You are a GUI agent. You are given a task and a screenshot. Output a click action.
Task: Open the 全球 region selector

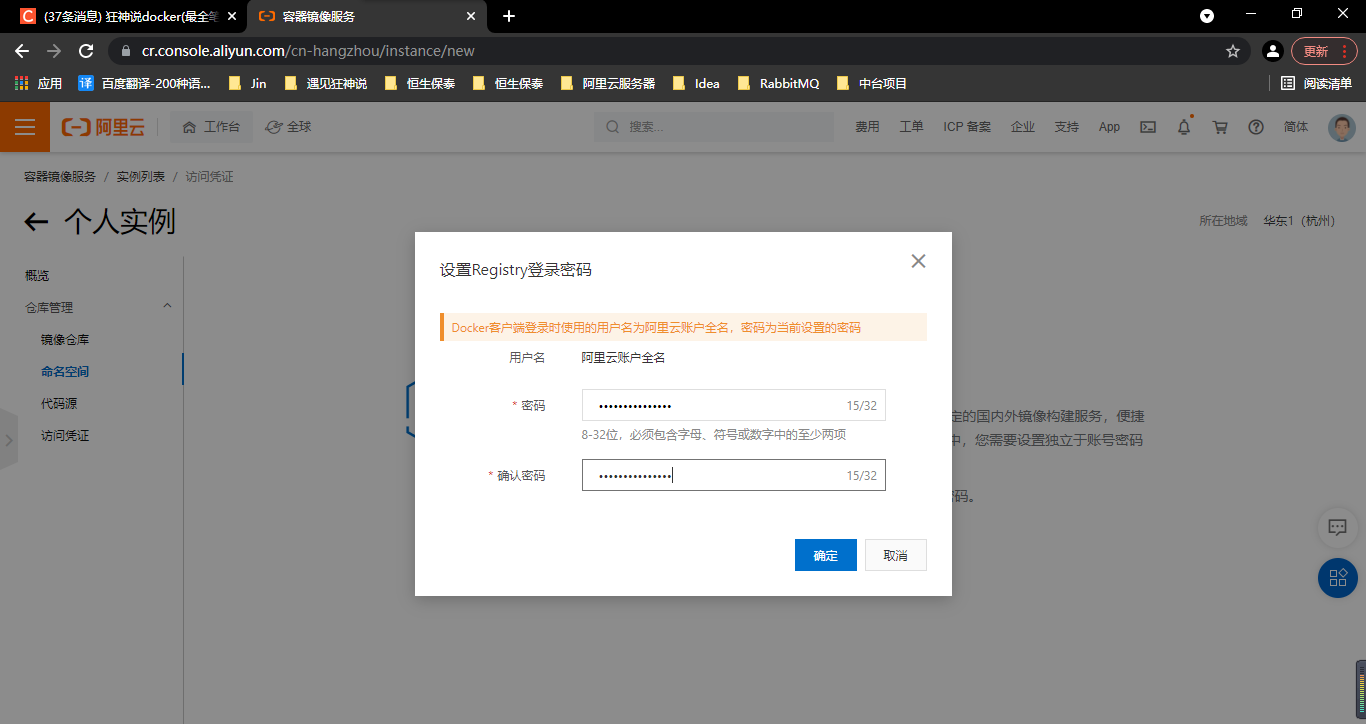point(288,127)
